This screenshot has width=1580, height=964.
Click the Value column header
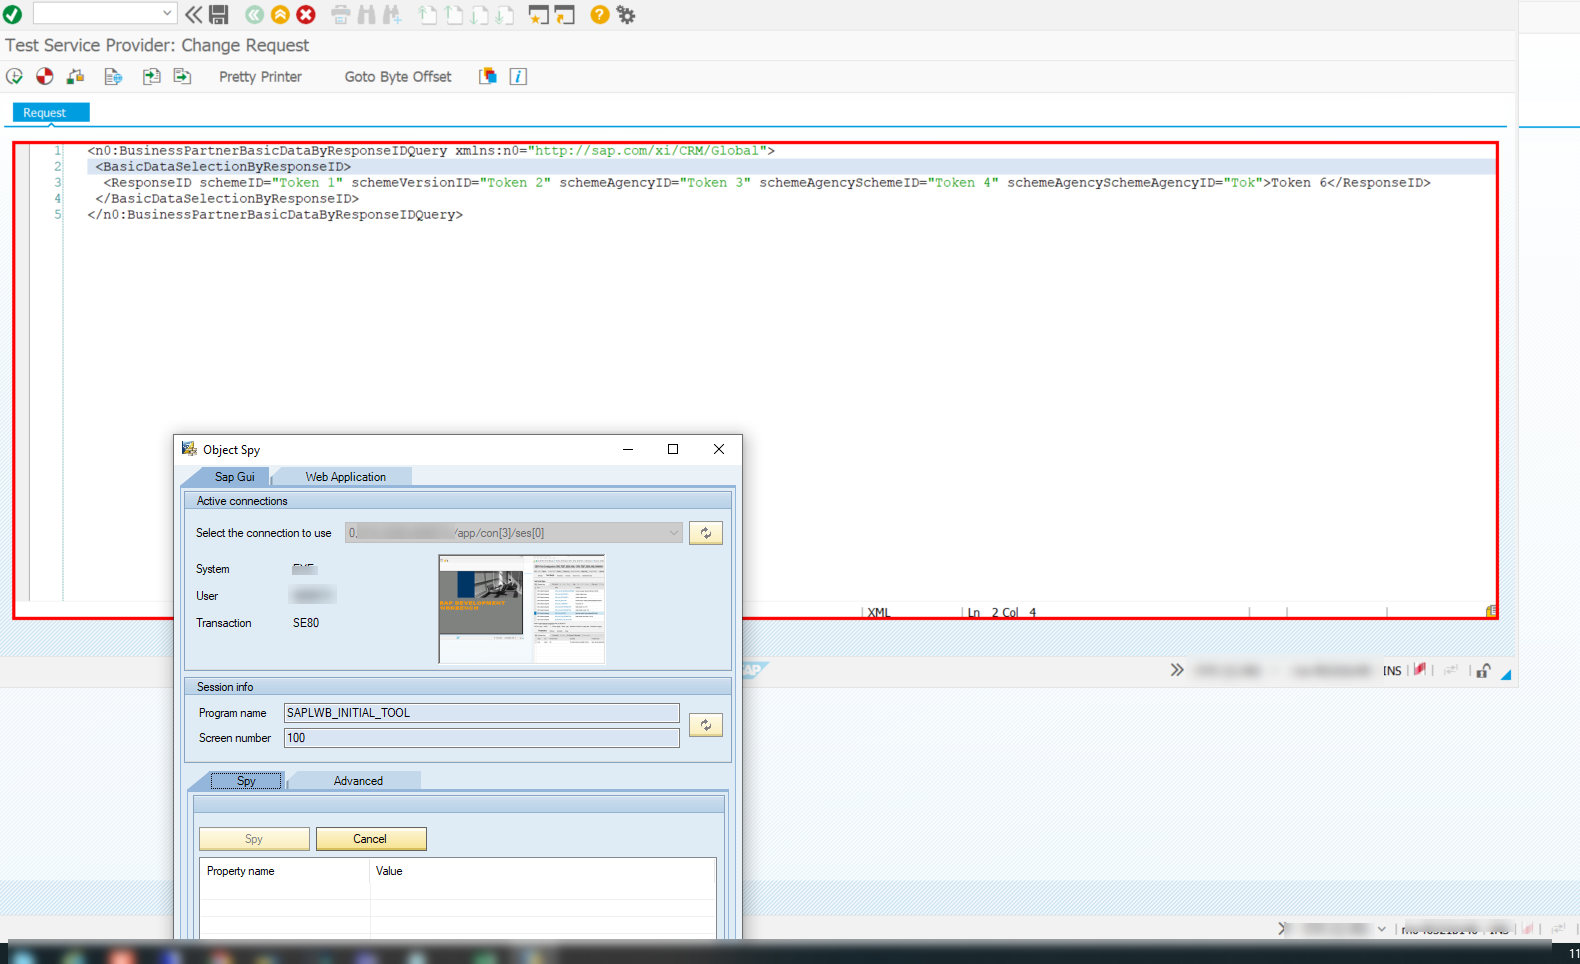(x=543, y=871)
